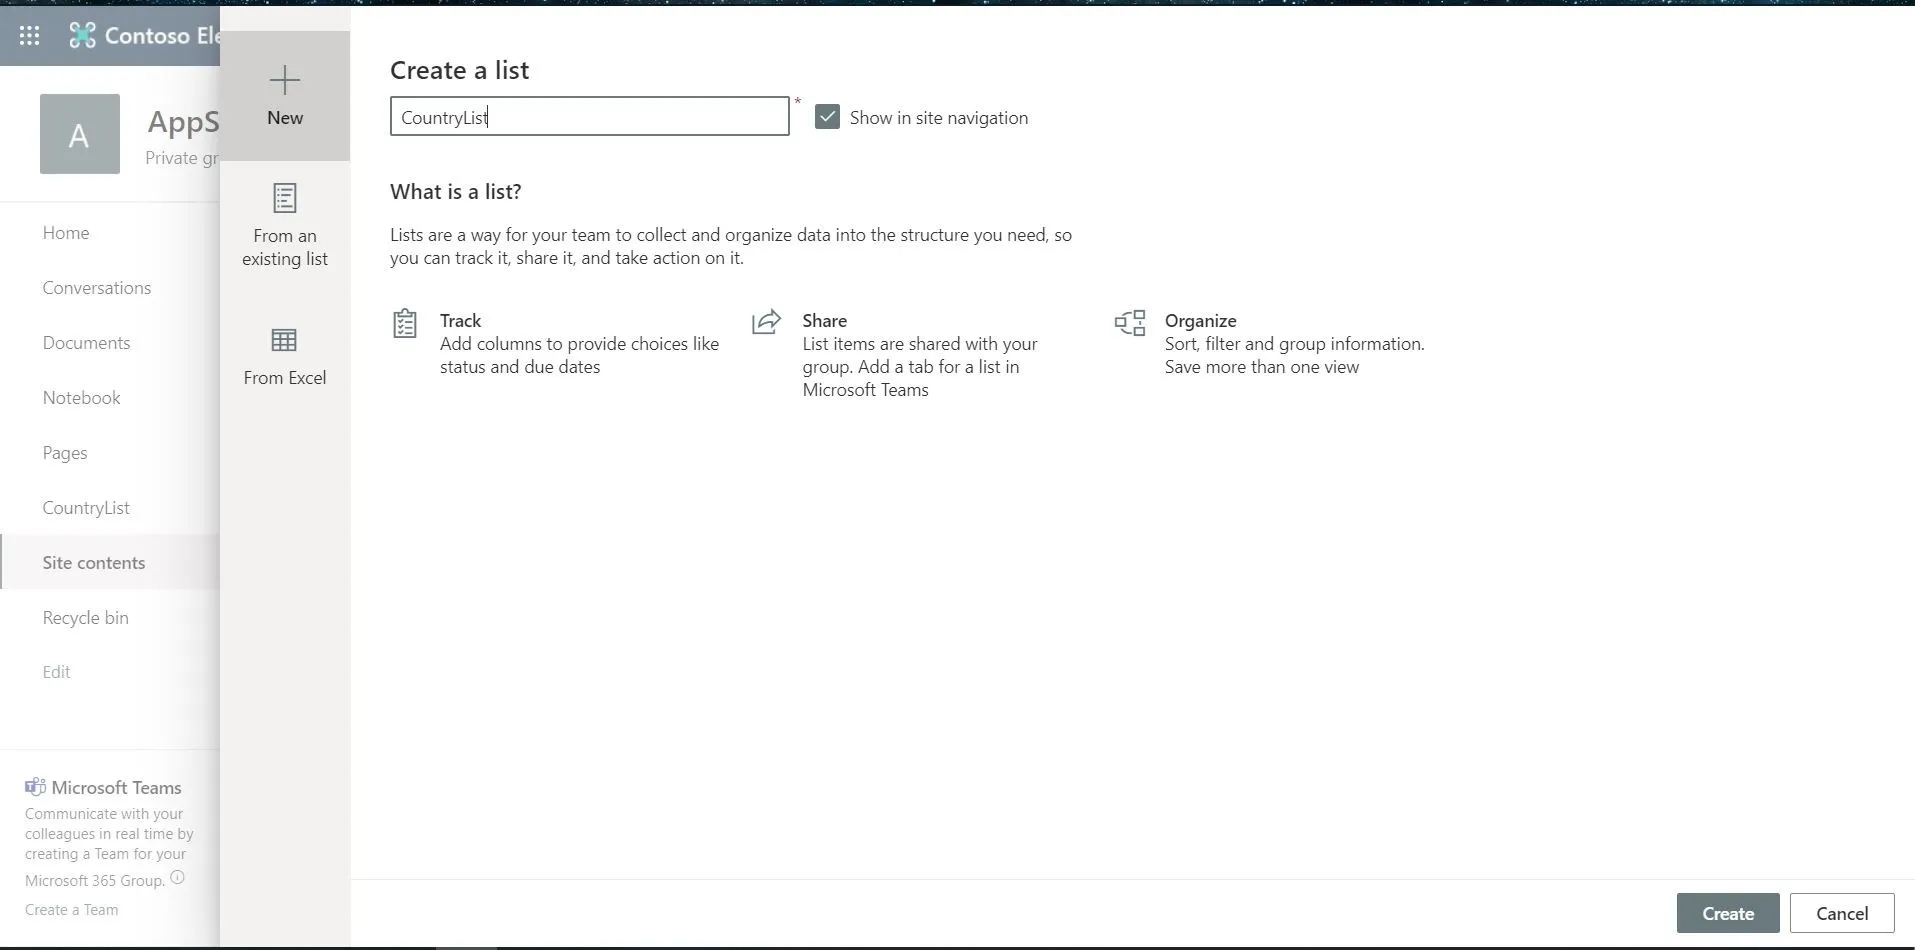Image resolution: width=1915 pixels, height=950 pixels.
Task: Cancel the list creation
Action: pyautogui.click(x=1841, y=913)
